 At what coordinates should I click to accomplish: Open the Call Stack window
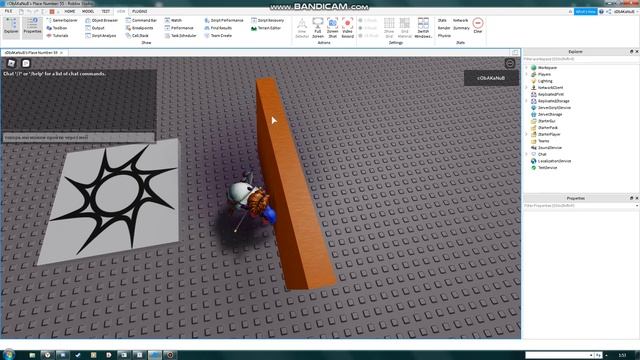coord(137,36)
